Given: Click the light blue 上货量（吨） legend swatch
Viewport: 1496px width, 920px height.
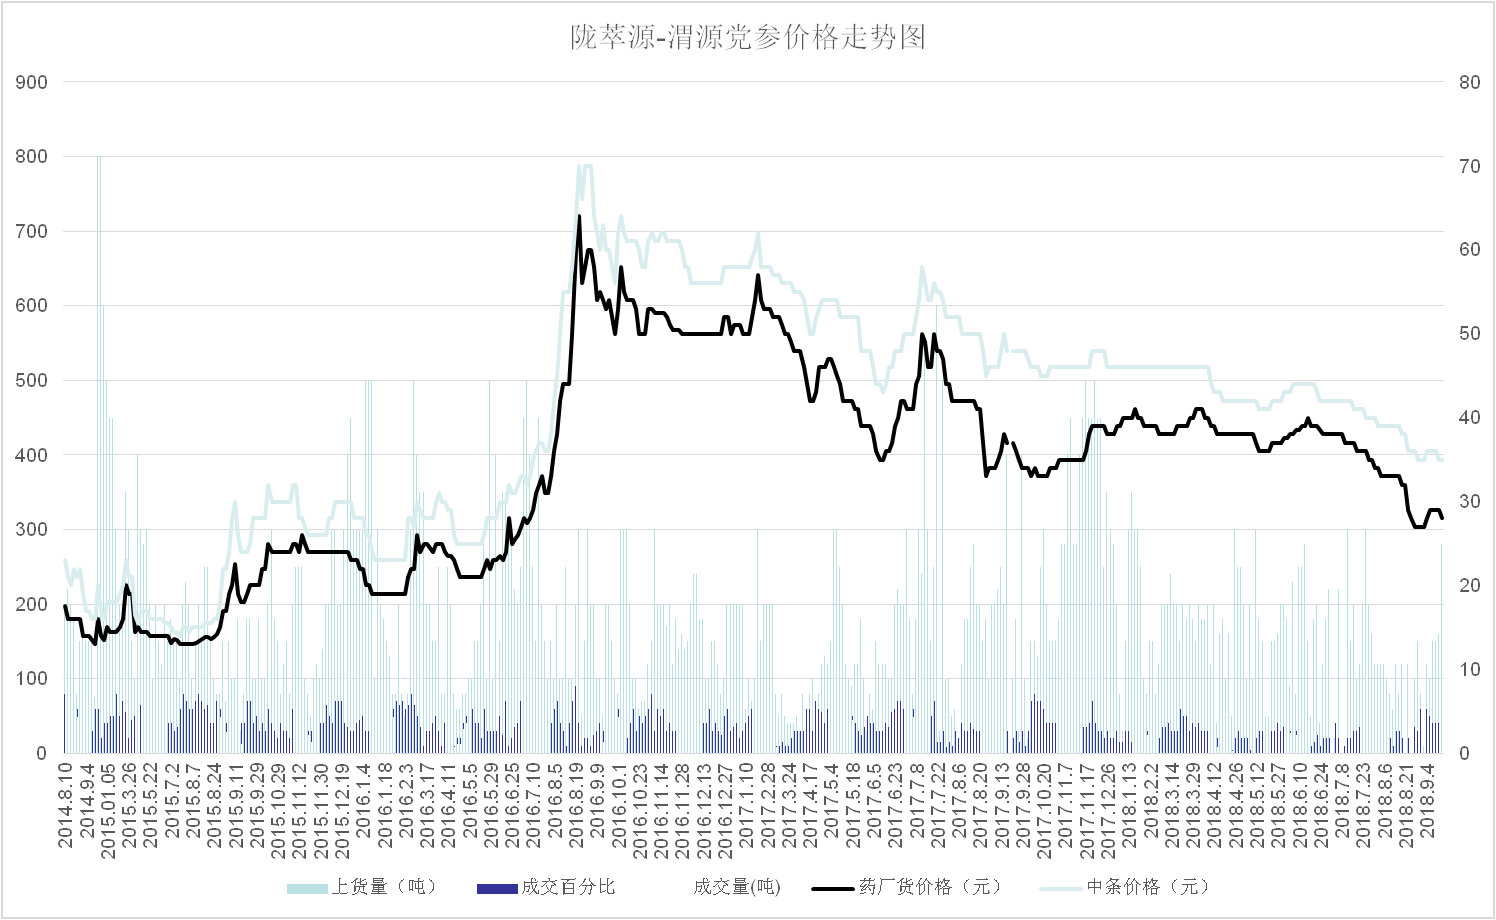Looking at the screenshot, I should click(307, 888).
